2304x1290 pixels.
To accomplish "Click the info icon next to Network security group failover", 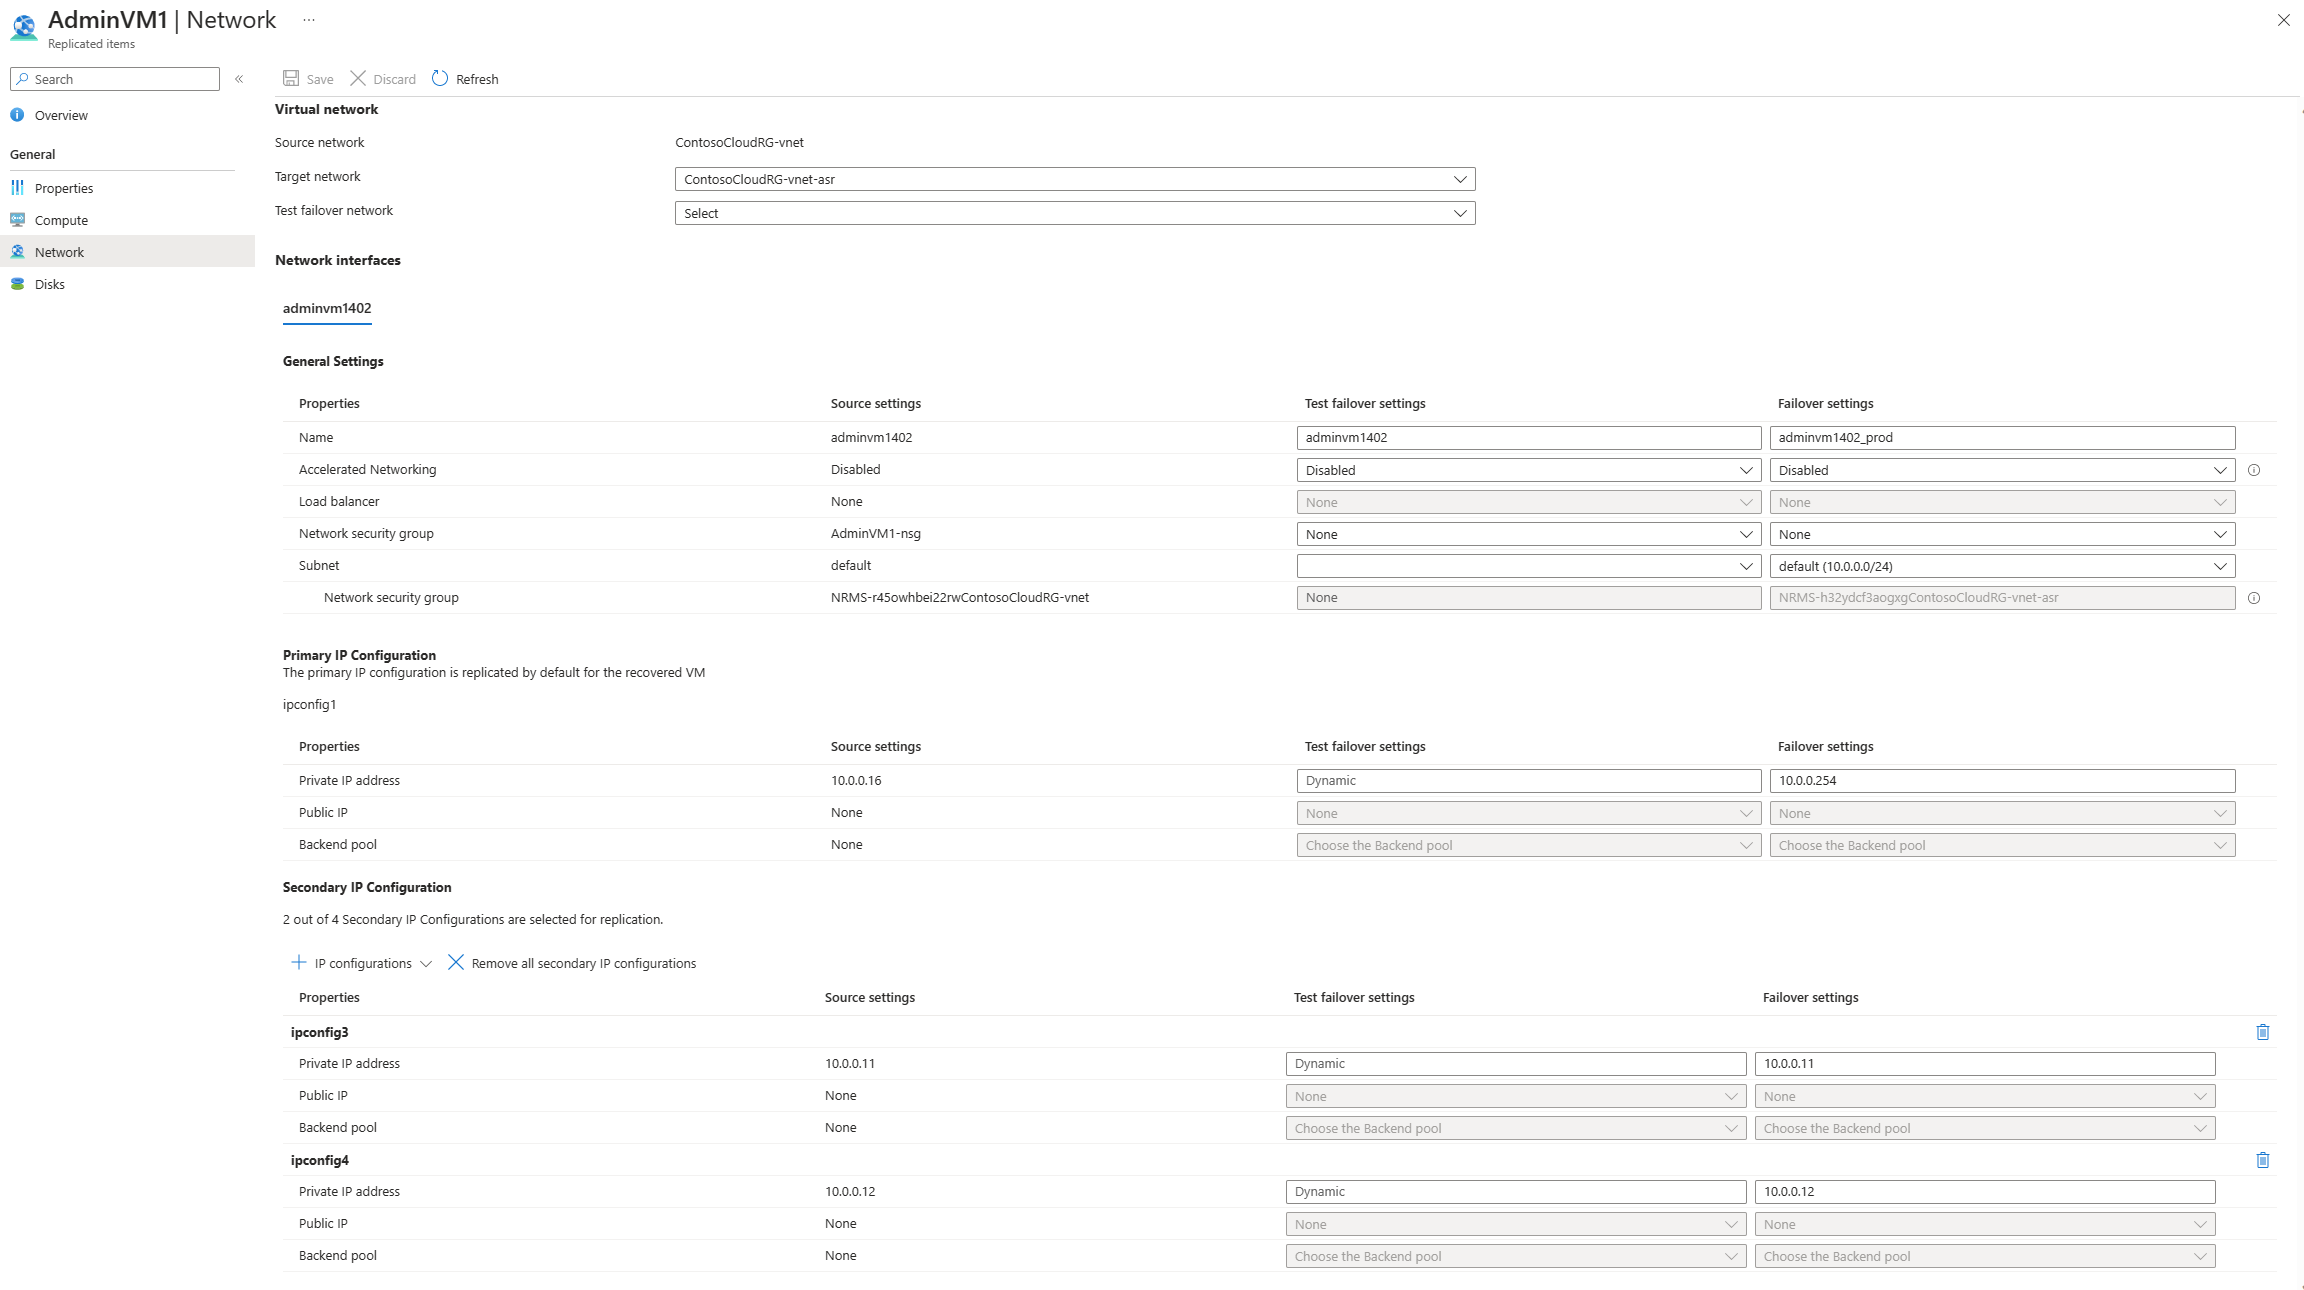I will pos(2253,597).
